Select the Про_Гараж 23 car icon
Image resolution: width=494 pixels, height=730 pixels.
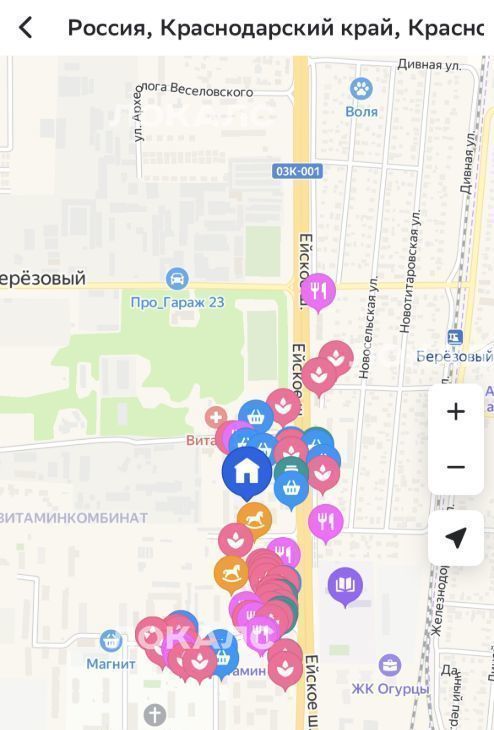177,278
